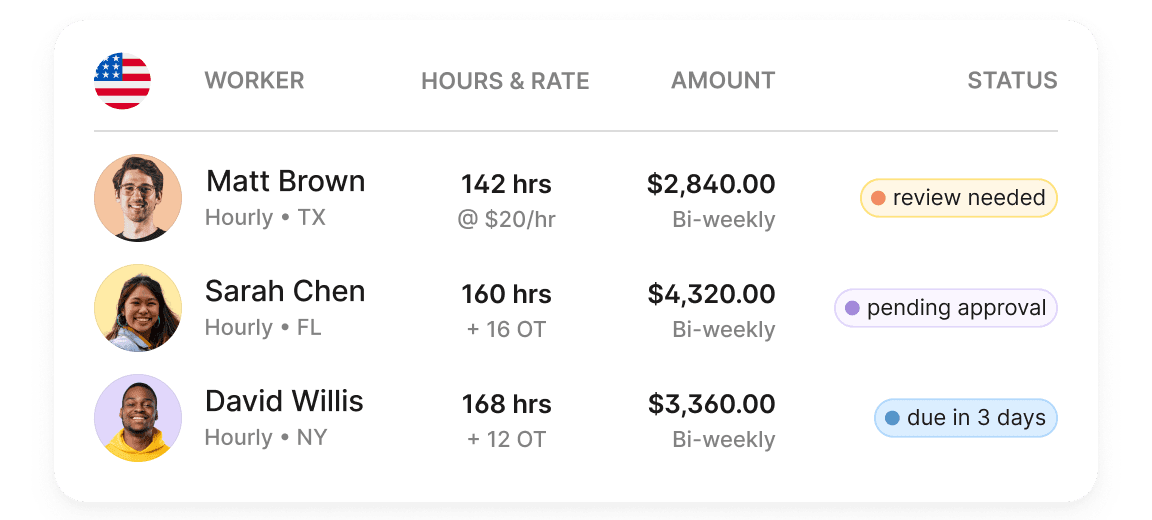Screen dimensions: 1152x520
Task: Click the purple dot in pending approval badge
Action: (x=852, y=308)
